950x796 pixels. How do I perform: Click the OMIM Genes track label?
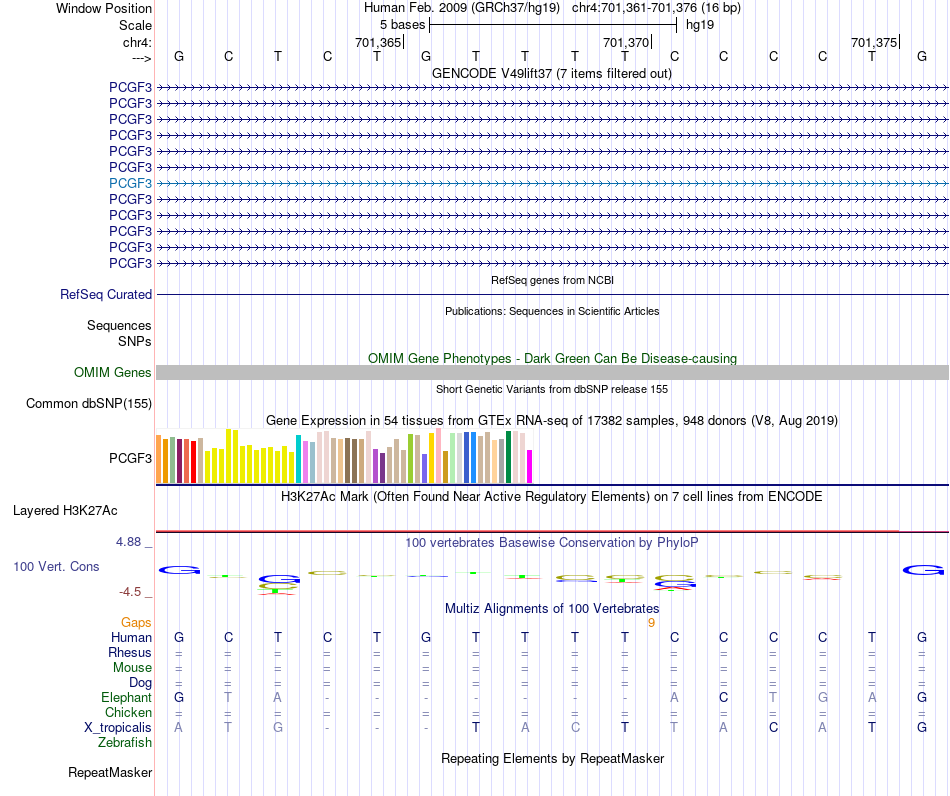tap(113, 373)
